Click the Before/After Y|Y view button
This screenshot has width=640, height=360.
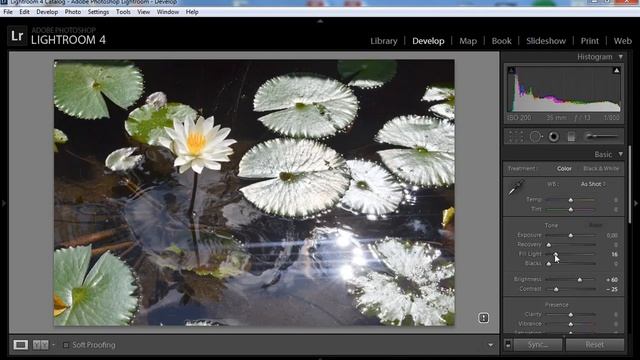click(40, 345)
